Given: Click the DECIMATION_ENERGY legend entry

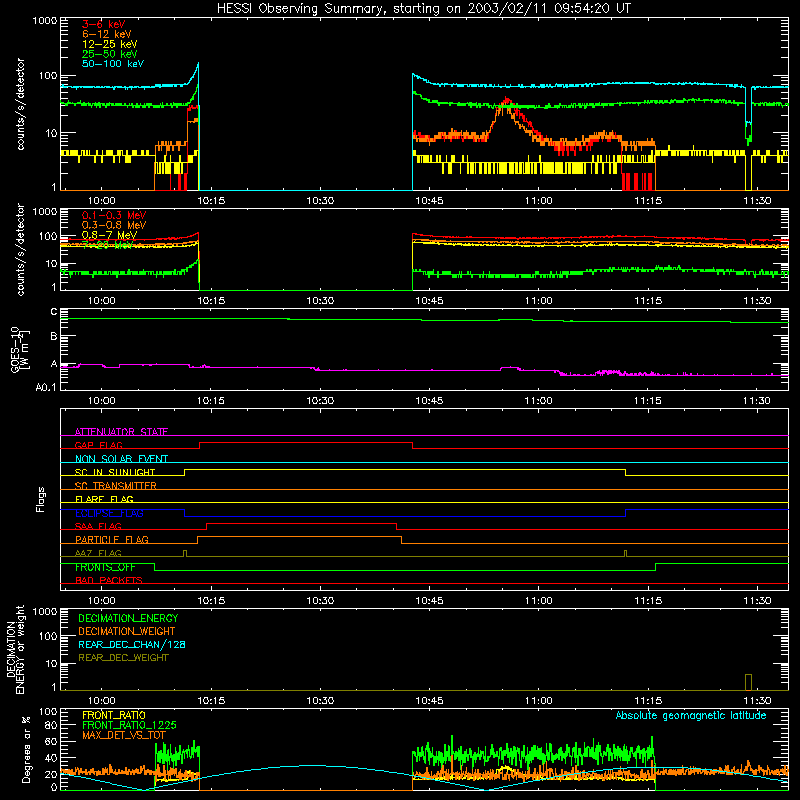Looking at the screenshot, I should coord(128,618).
